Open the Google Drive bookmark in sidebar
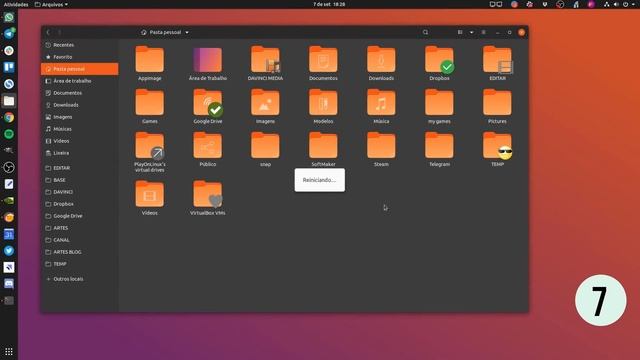The width and height of the screenshot is (640, 360). tap(80, 216)
